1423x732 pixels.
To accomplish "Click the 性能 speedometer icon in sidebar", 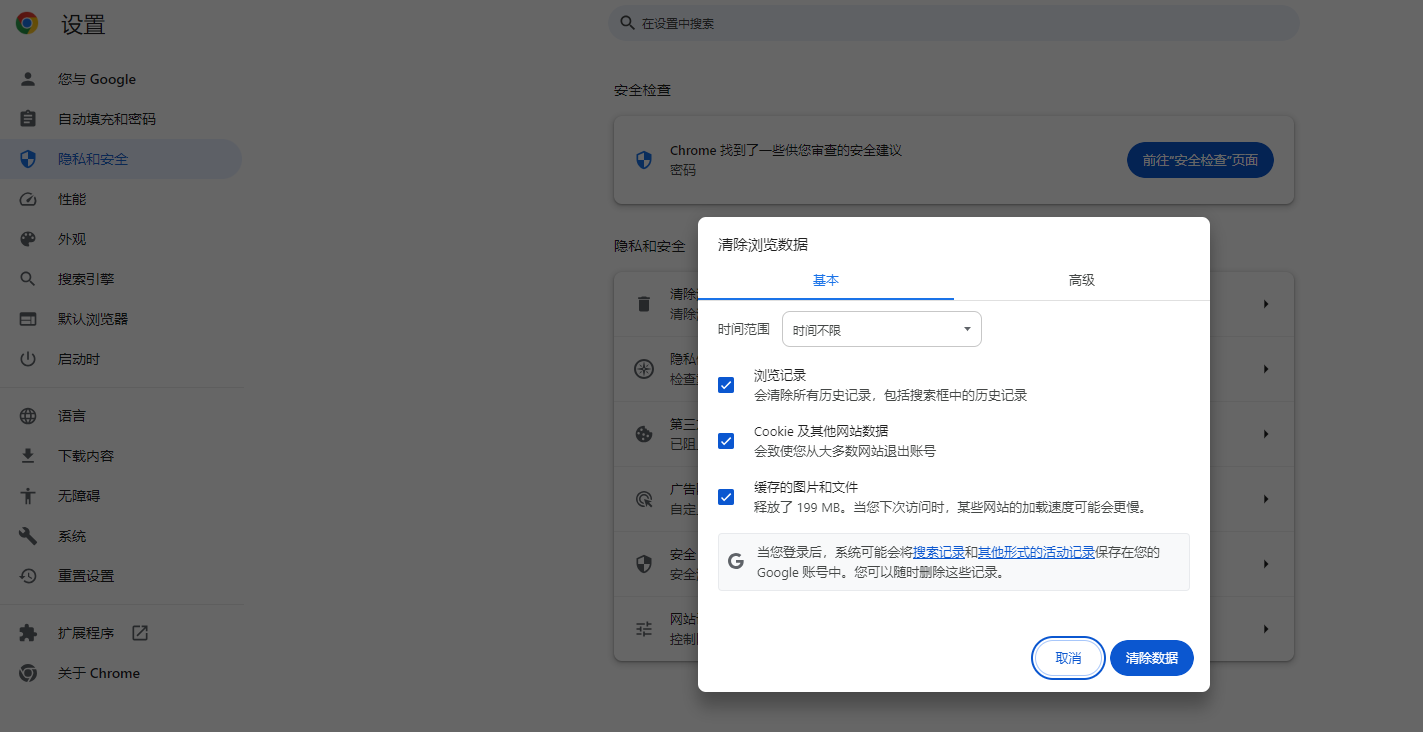I will click(x=27, y=198).
